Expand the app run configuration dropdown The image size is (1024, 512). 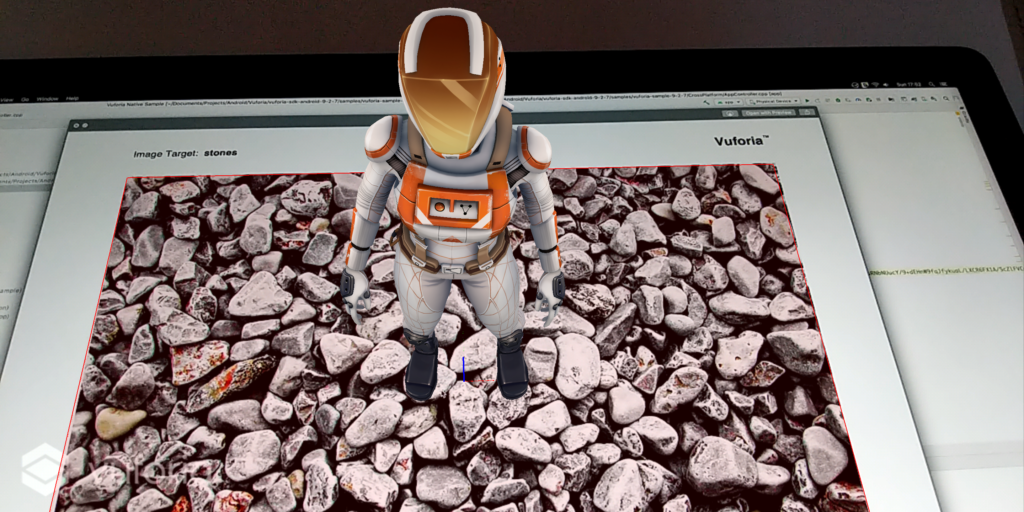(x=729, y=102)
